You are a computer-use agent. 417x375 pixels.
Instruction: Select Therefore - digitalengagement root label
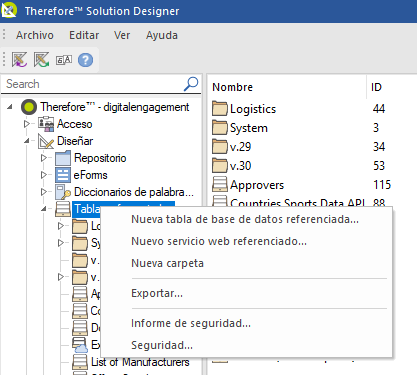click(115, 107)
